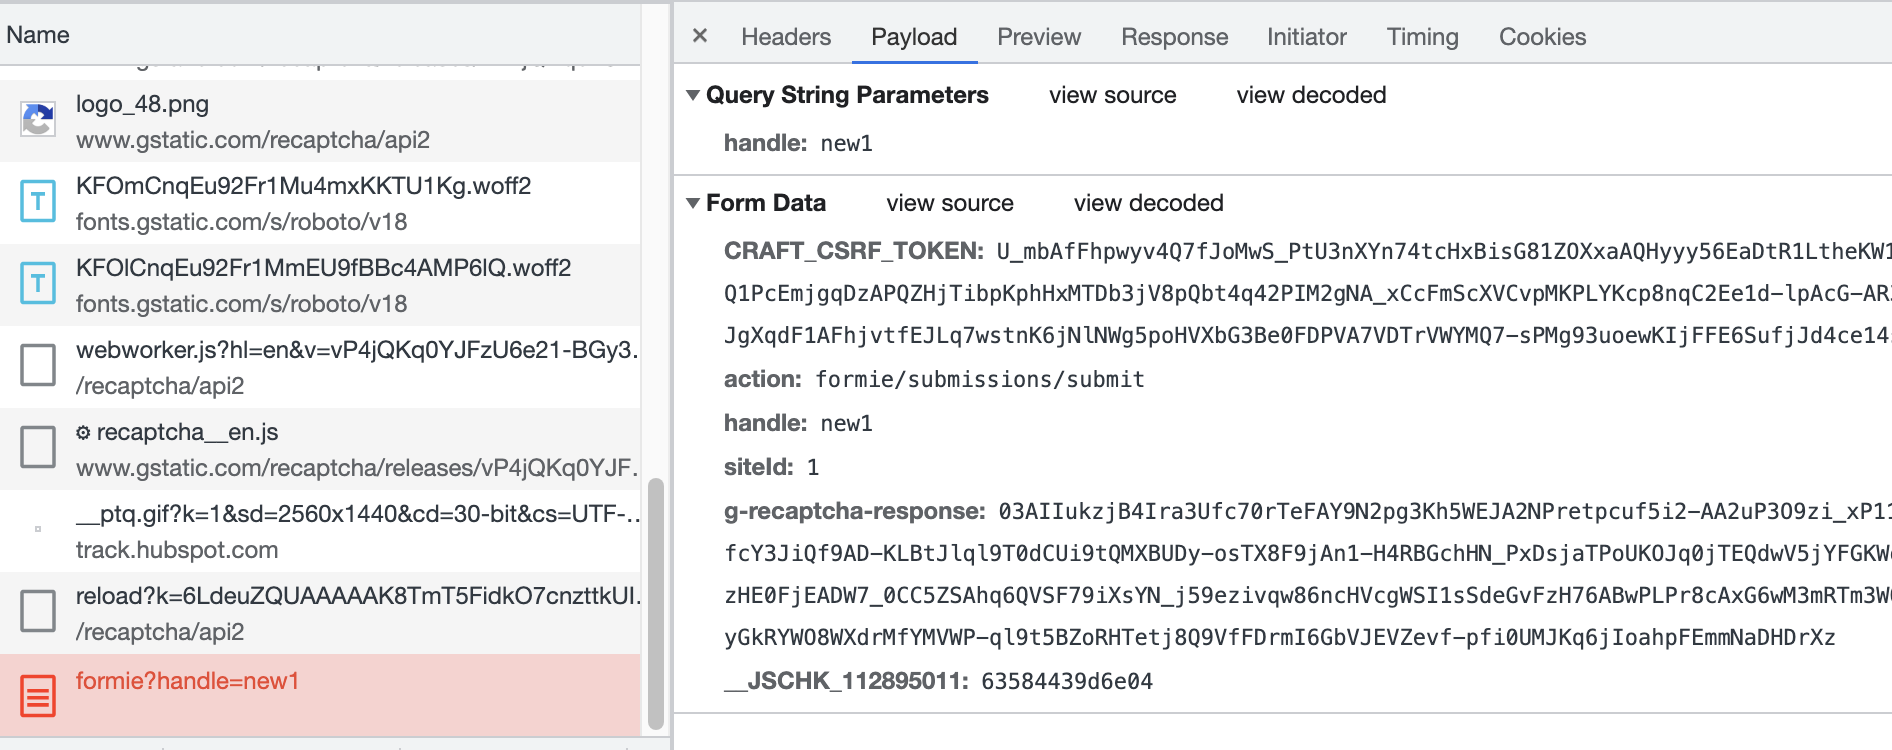Click the tiny icon beside __ptq.gif request
This screenshot has height=750, width=1892.
pyautogui.click(x=38, y=529)
